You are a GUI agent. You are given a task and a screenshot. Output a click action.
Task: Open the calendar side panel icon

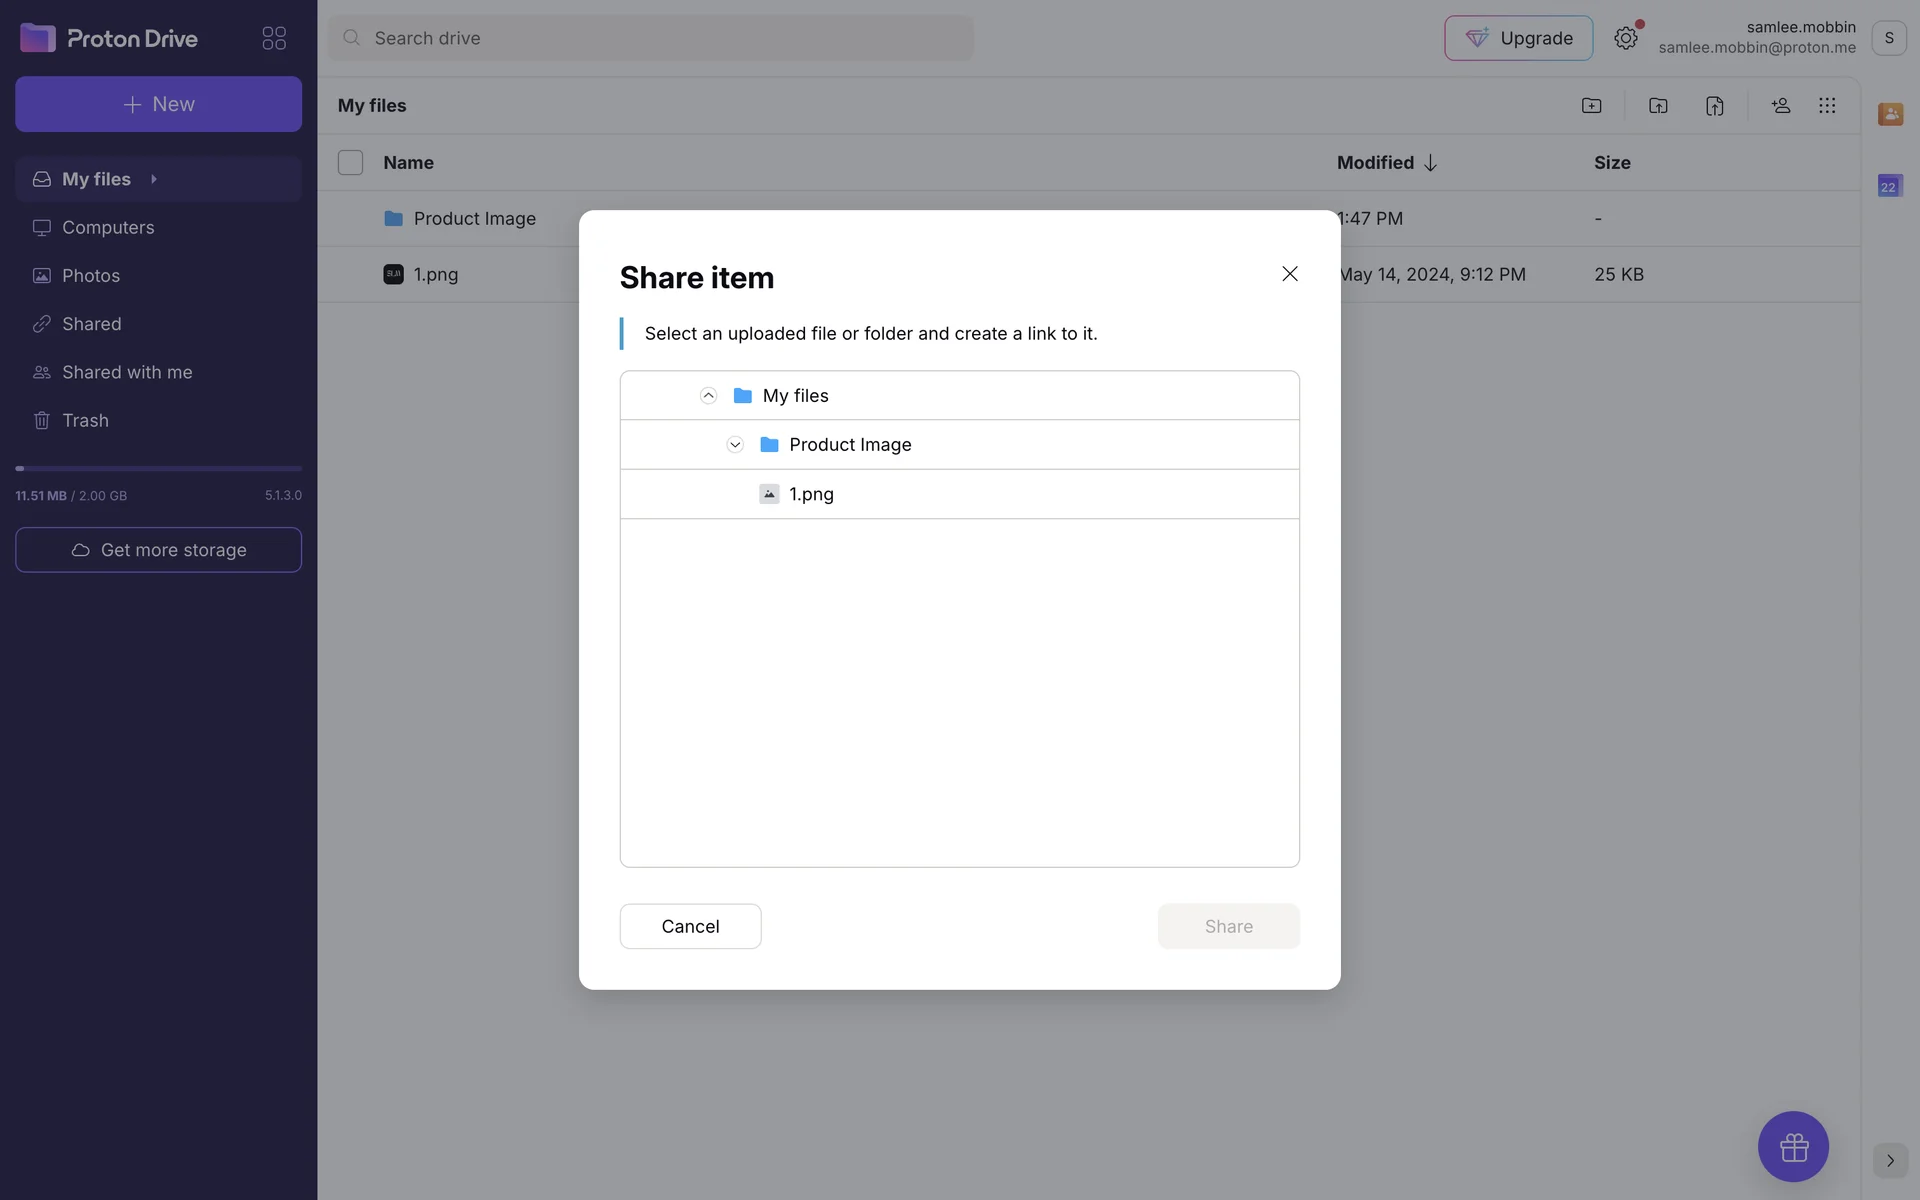[1889, 186]
